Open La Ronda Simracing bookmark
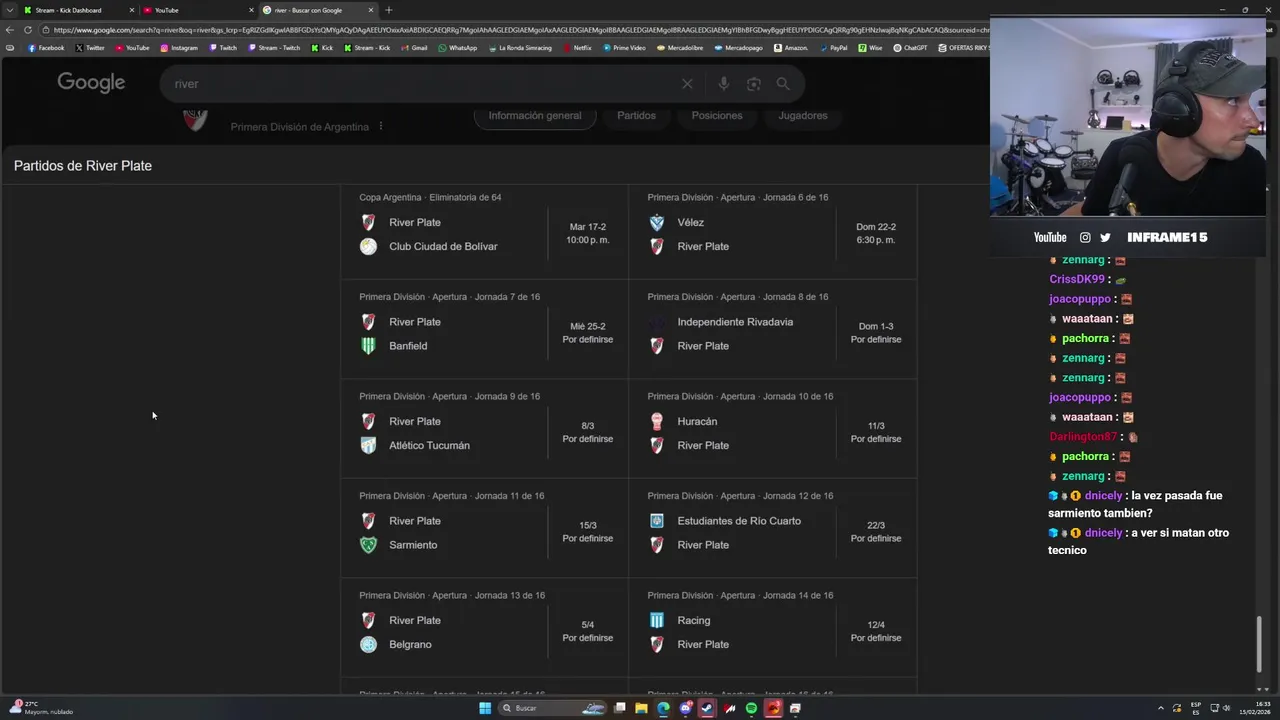This screenshot has width=1280, height=720. tap(520, 48)
